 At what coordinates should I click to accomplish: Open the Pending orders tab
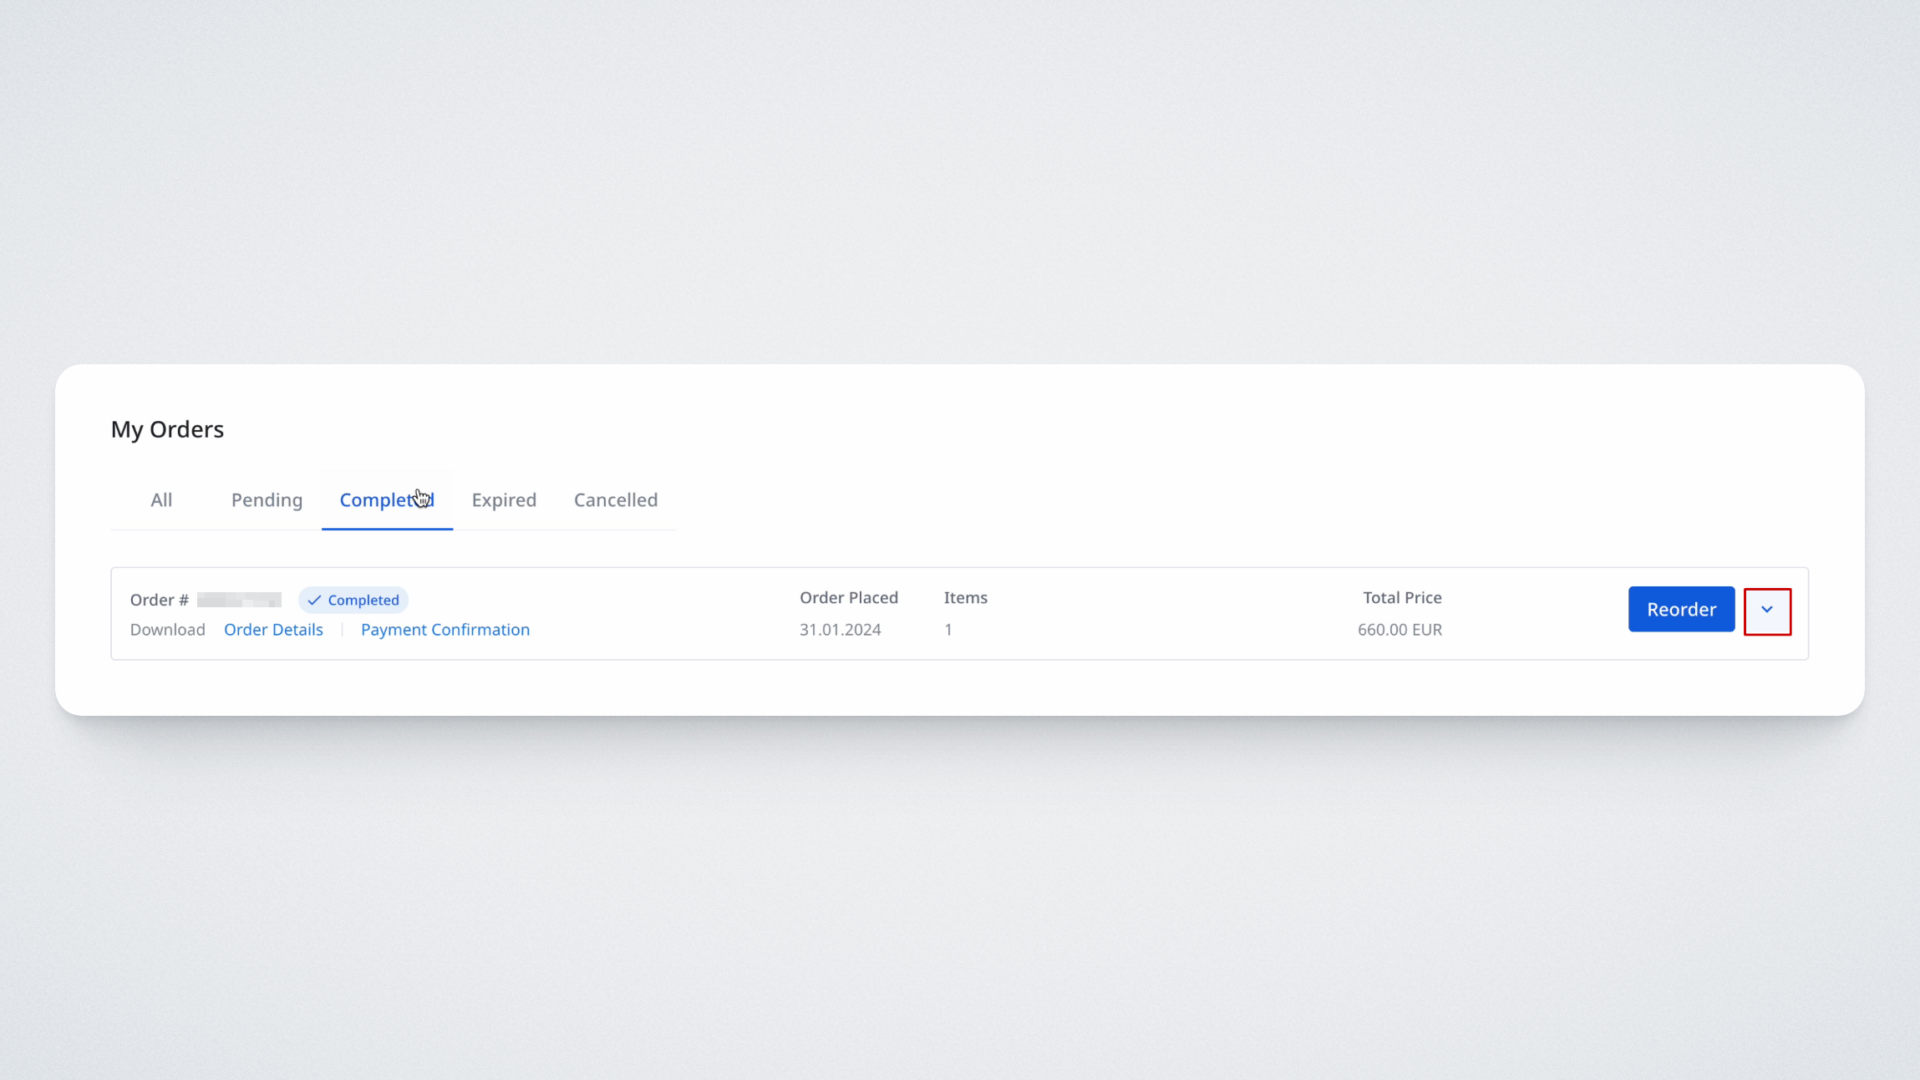pos(266,500)
